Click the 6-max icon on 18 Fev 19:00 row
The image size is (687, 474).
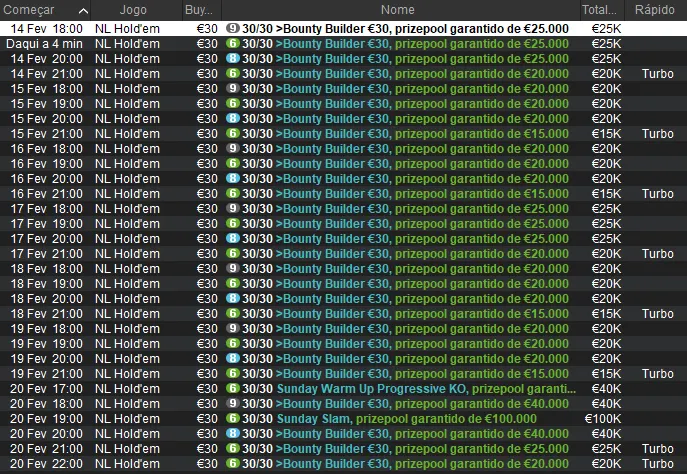[x=233, y=283]
